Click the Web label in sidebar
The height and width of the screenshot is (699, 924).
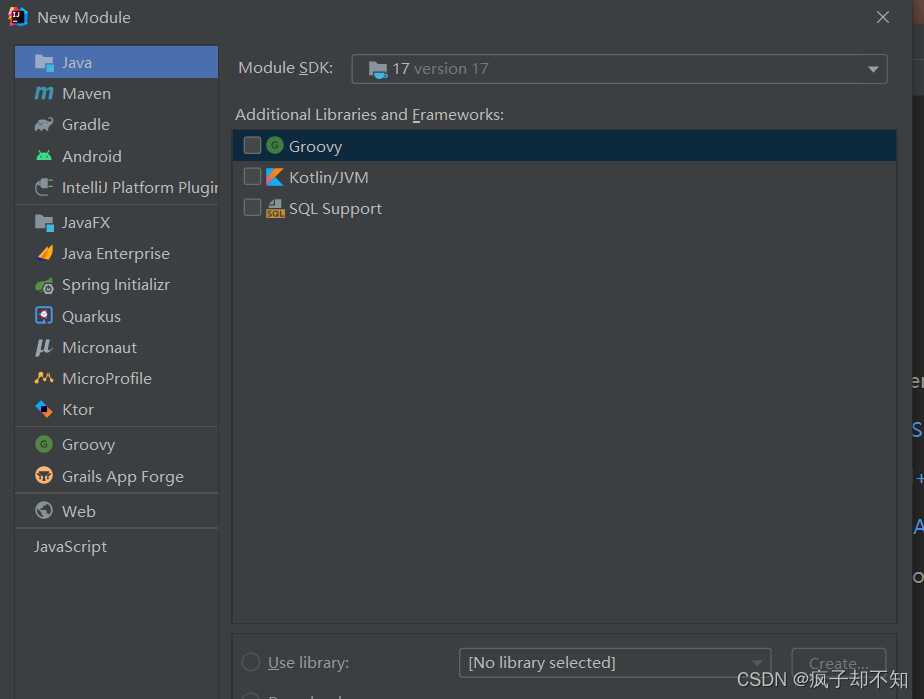coord(79,511)
